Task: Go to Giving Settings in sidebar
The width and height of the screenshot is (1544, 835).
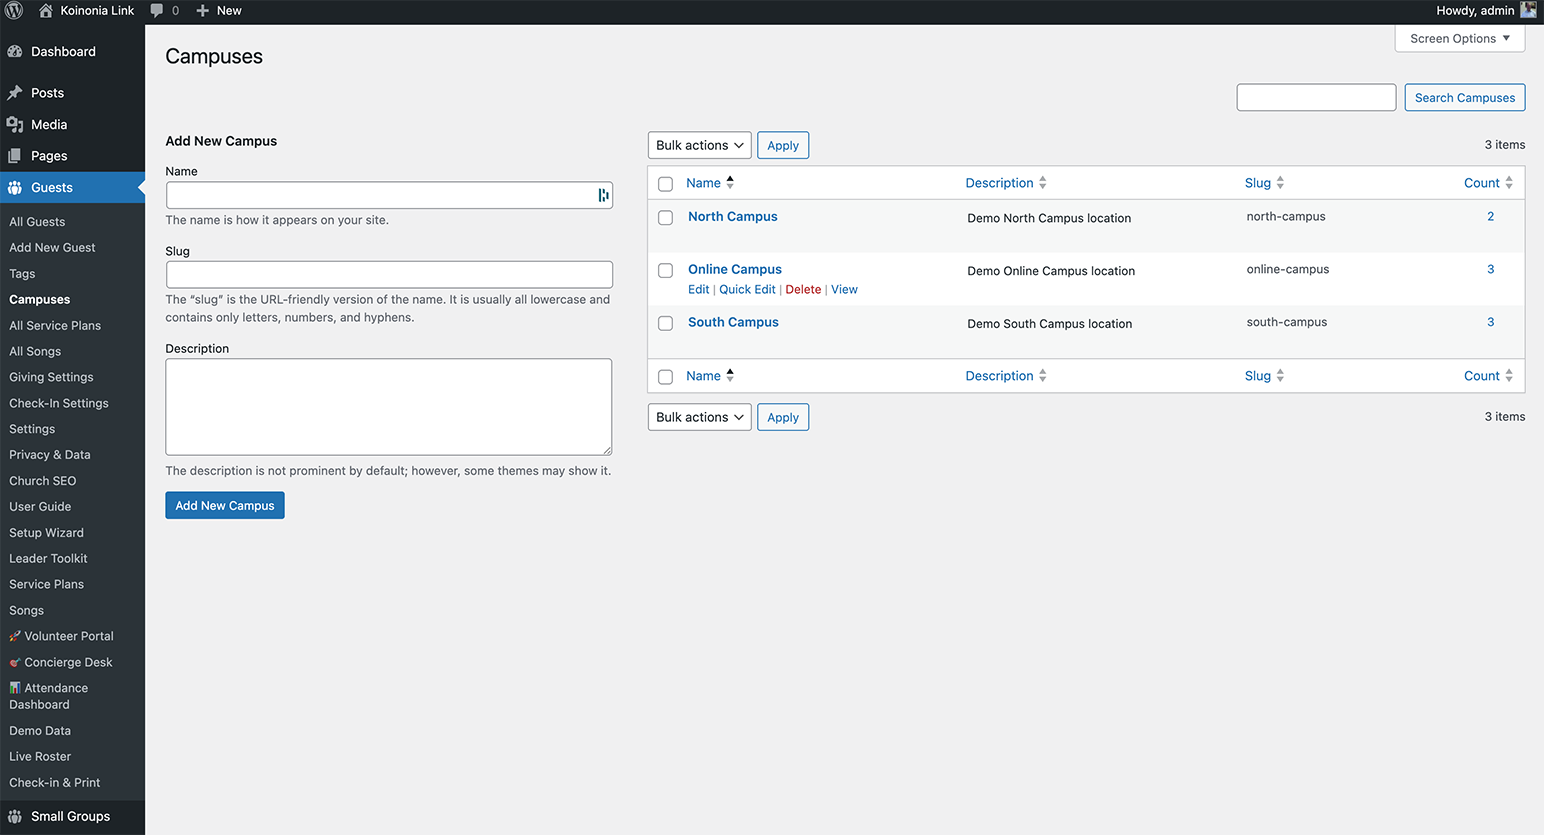Action: [x=51, y=378]
